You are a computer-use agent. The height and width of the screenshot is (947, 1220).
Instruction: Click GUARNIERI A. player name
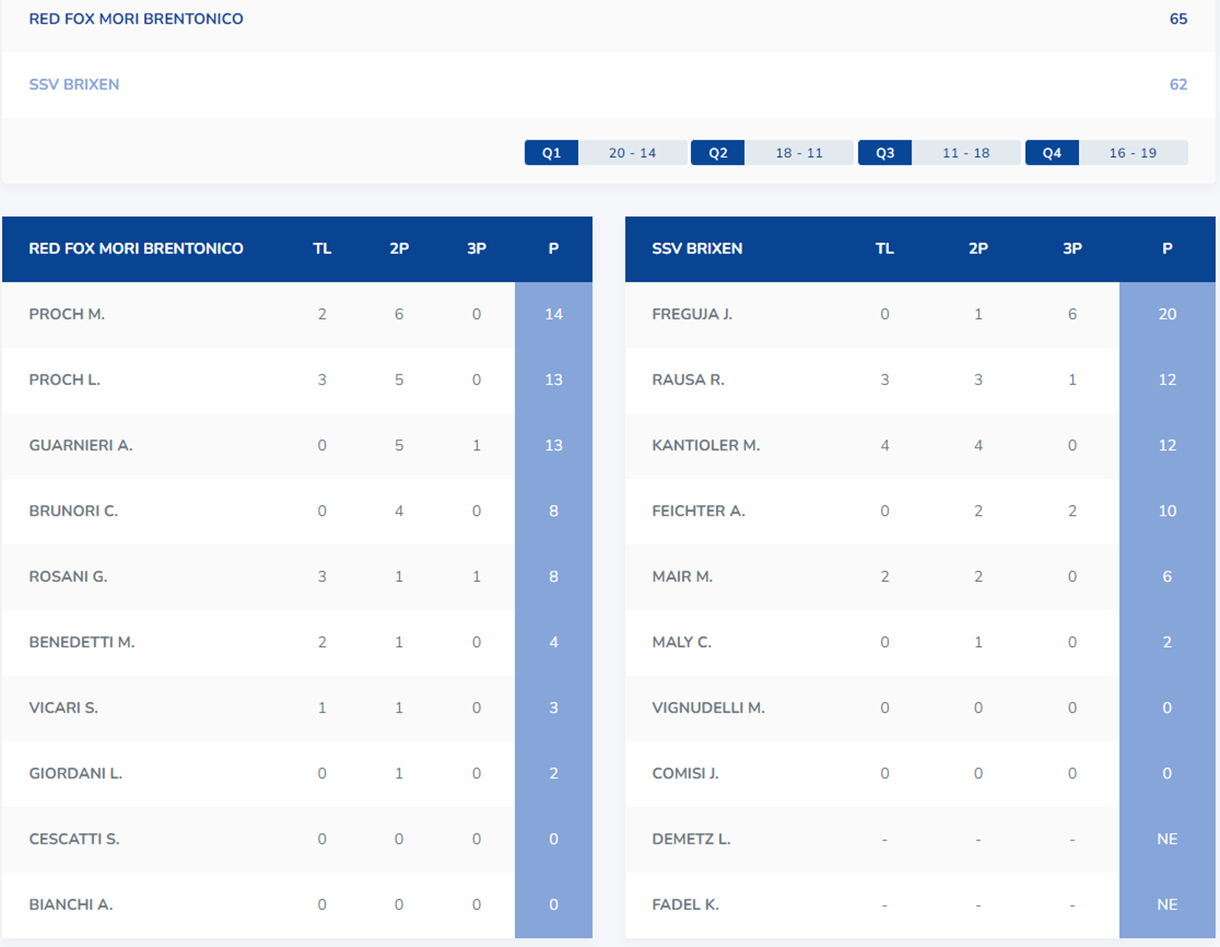[x=81, y=446]
